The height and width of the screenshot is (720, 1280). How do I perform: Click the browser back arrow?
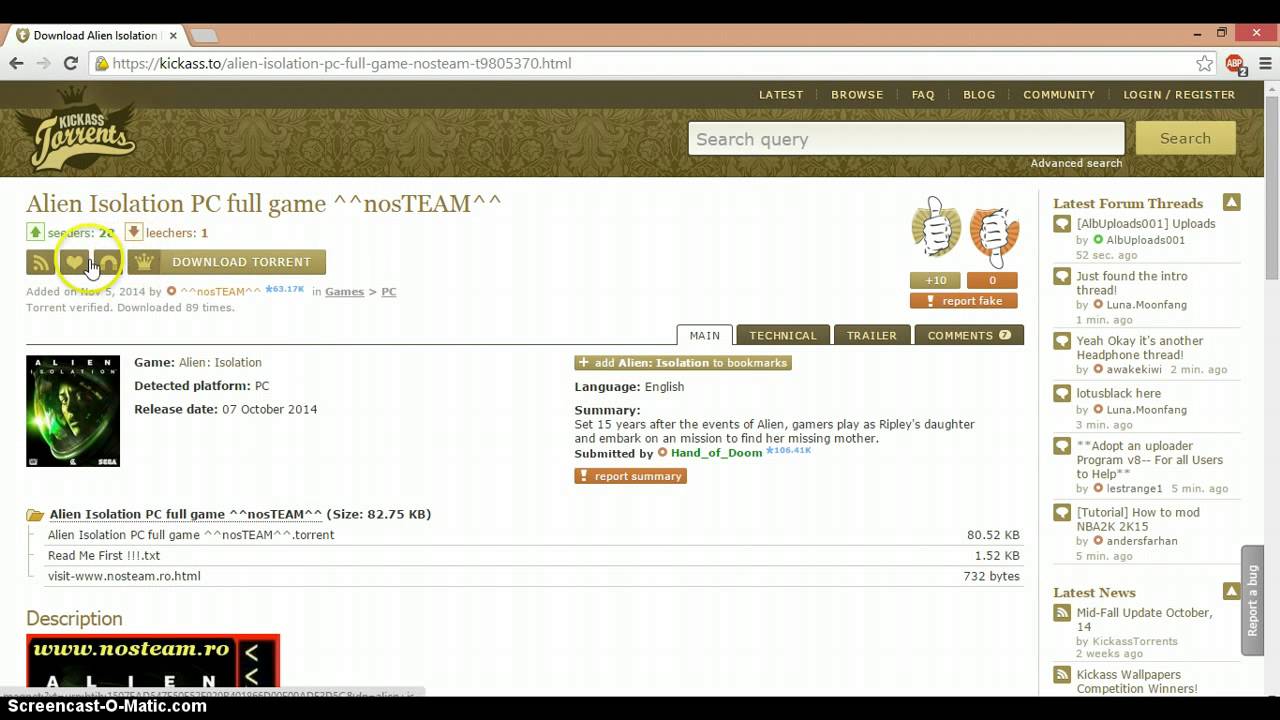[x=16, y=63]
